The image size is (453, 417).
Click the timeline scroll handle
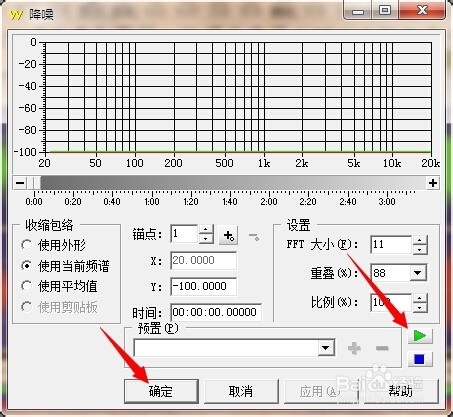pyautogui.click(x=34, y=183)
